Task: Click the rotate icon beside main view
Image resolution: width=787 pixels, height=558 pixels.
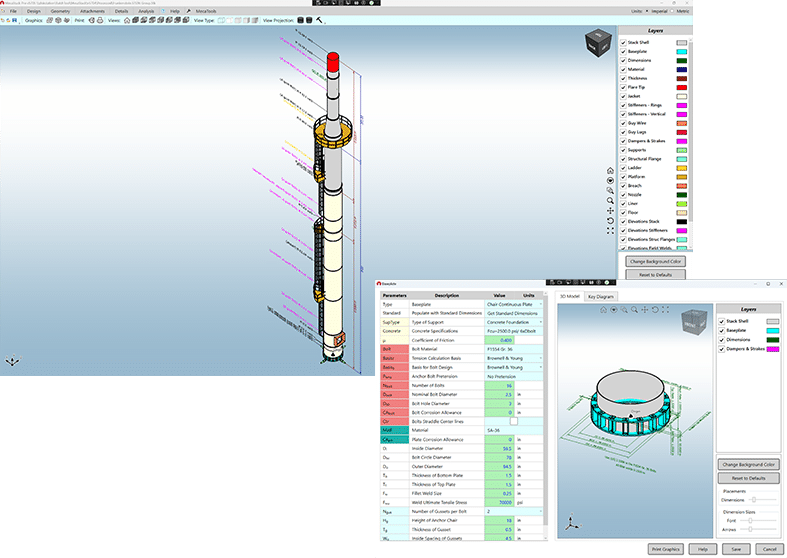Action: coord(610,221)
